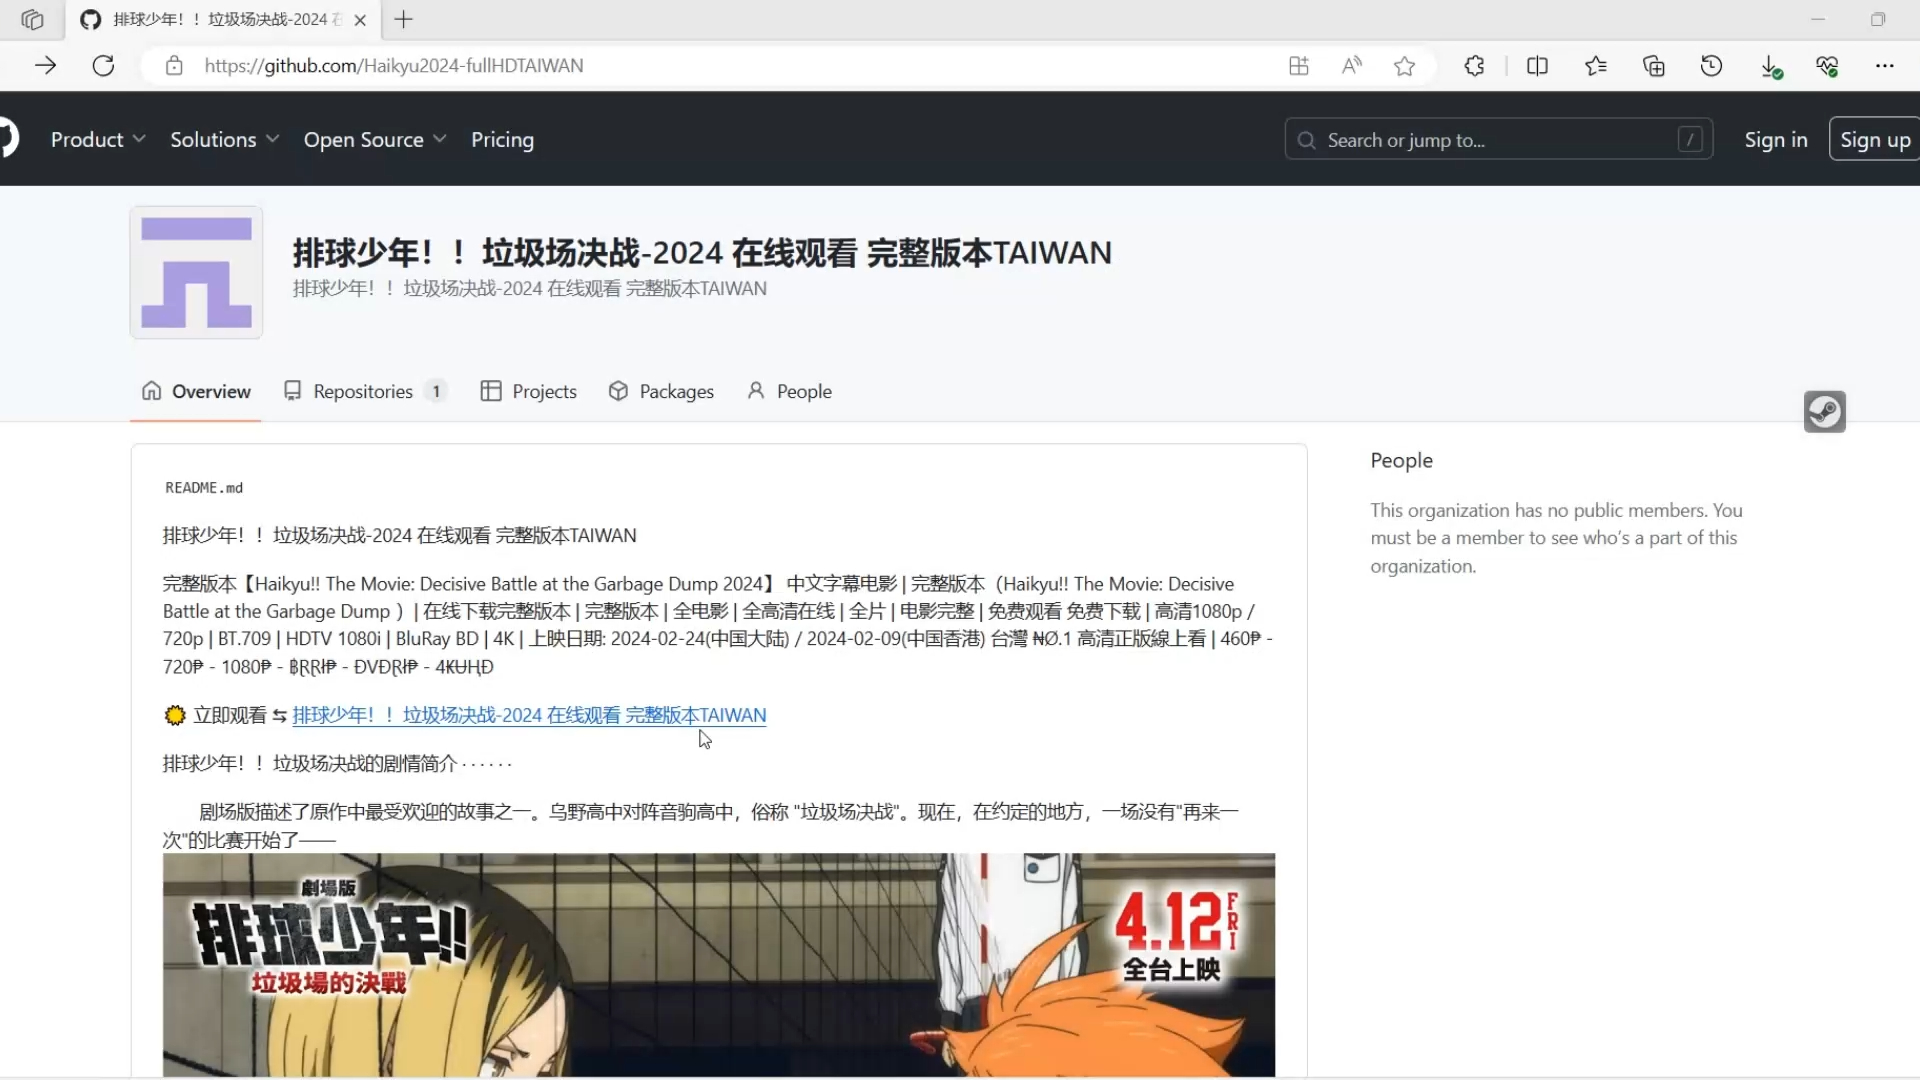Click the Steam overlay icon on screen edge
The height and width of the screenshot is (1080, 1920).
point(1826,411)
